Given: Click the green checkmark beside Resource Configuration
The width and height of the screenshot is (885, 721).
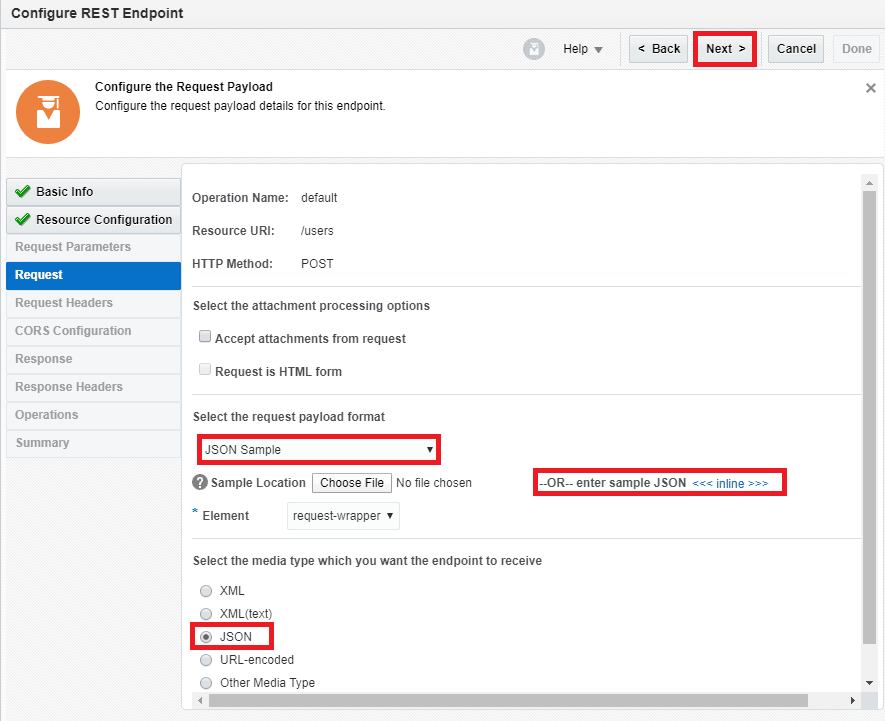Looking at the screenshot, I should [x=23, y=220].
